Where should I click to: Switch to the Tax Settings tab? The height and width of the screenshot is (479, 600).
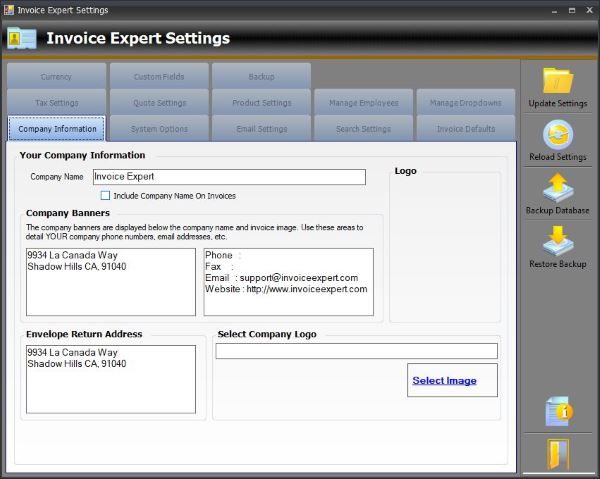click(x=56, y=103)
